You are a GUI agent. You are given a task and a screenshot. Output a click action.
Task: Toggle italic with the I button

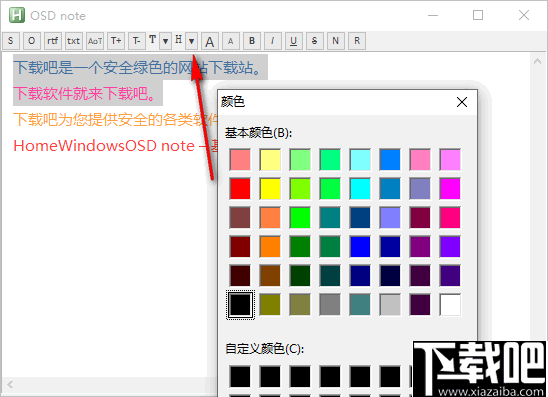click(x=273, y=41)
